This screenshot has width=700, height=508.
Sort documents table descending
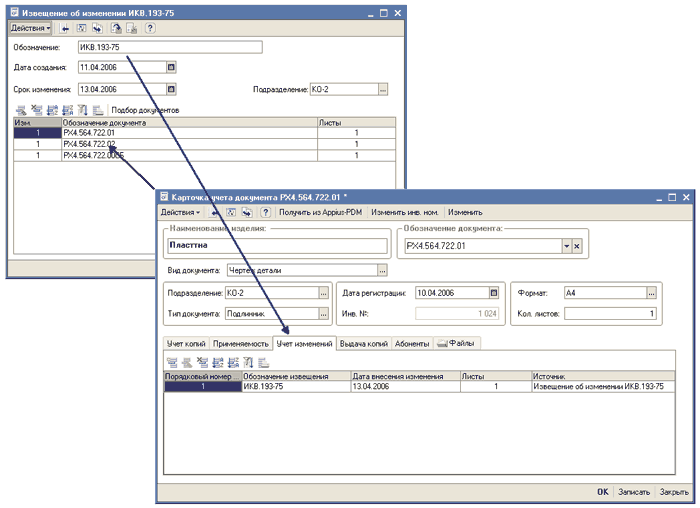point(67,110)
